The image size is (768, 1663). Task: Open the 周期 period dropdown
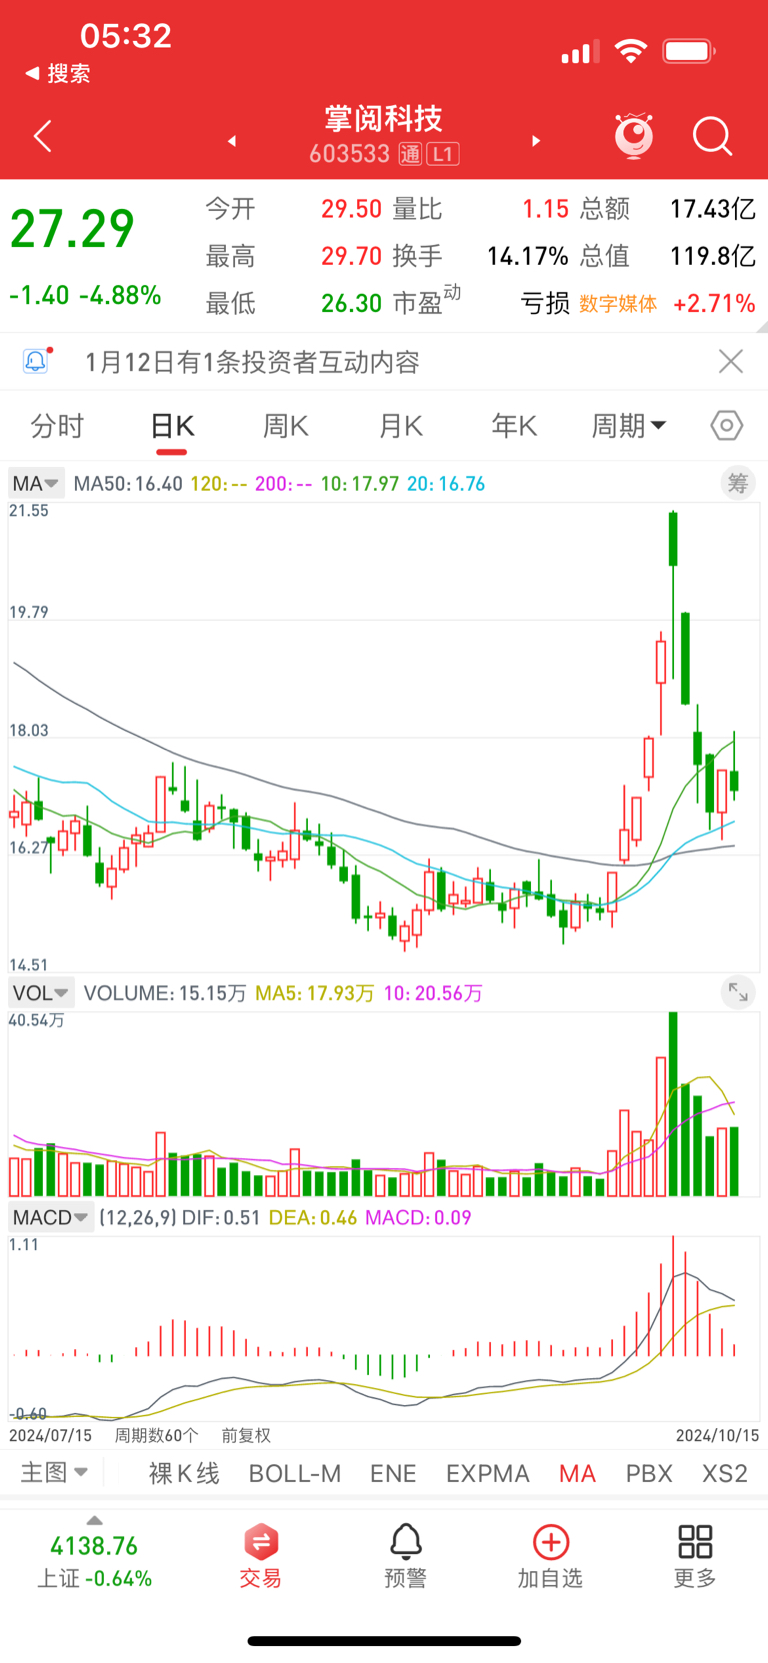point(629,426)
